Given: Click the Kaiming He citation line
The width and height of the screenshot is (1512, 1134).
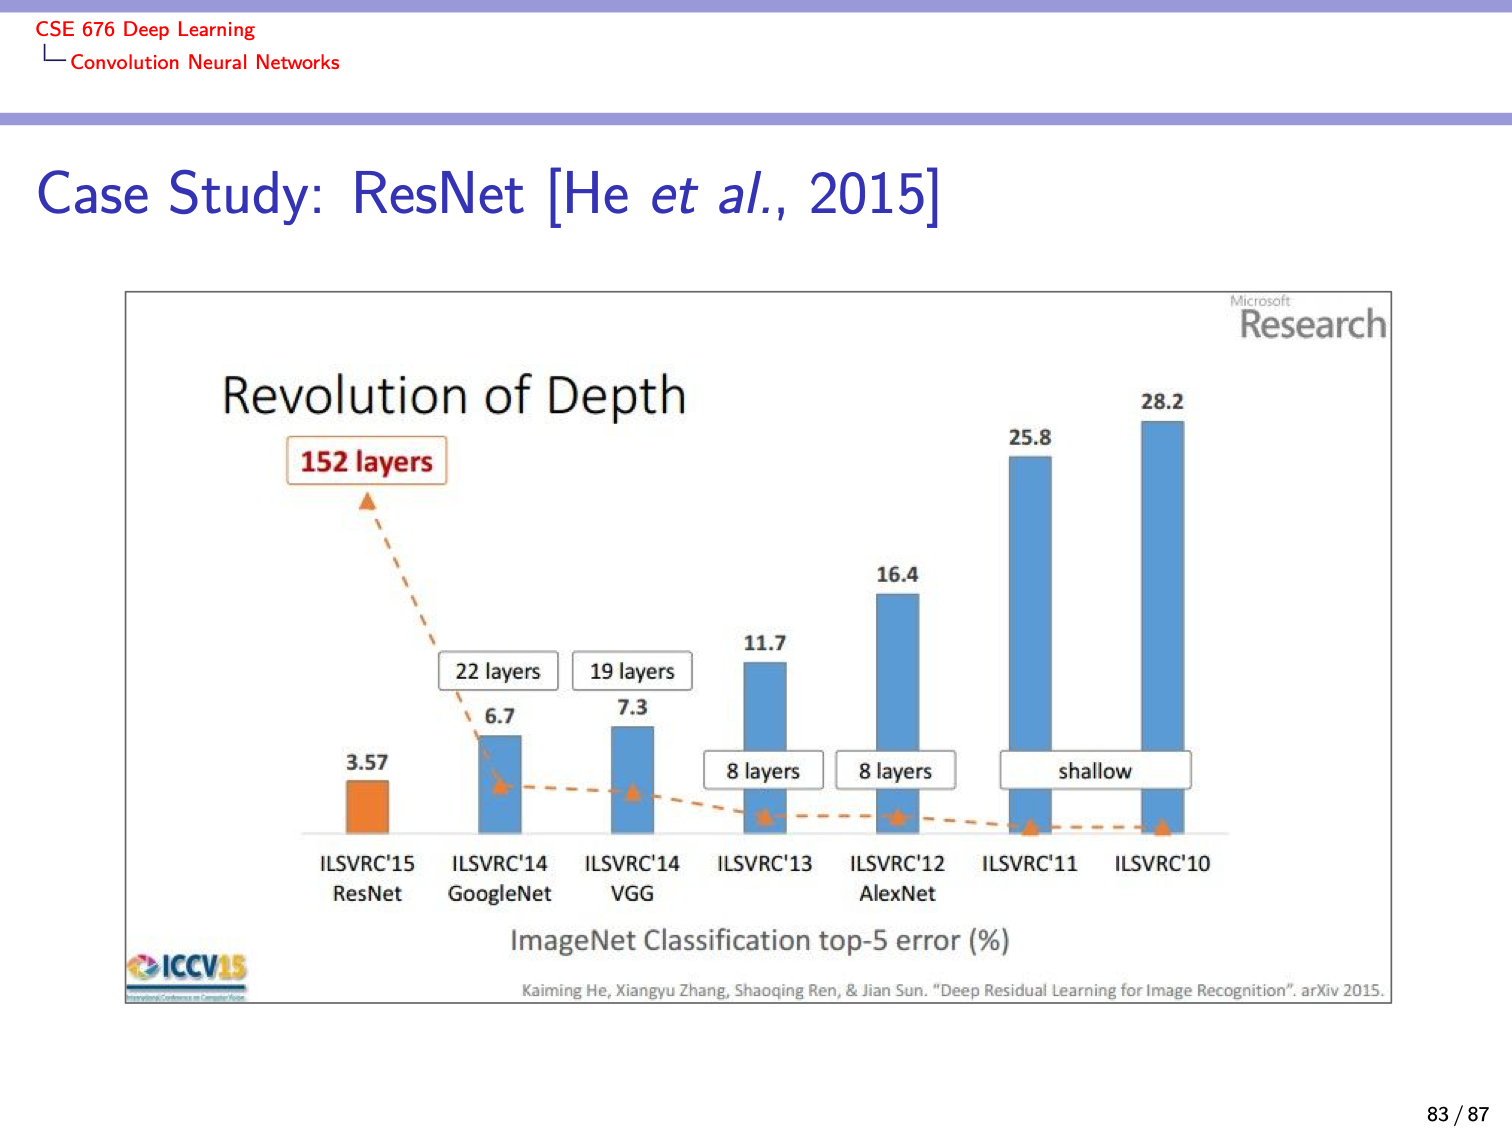Looking at the screenshot, I should click(x=953, y=990).
